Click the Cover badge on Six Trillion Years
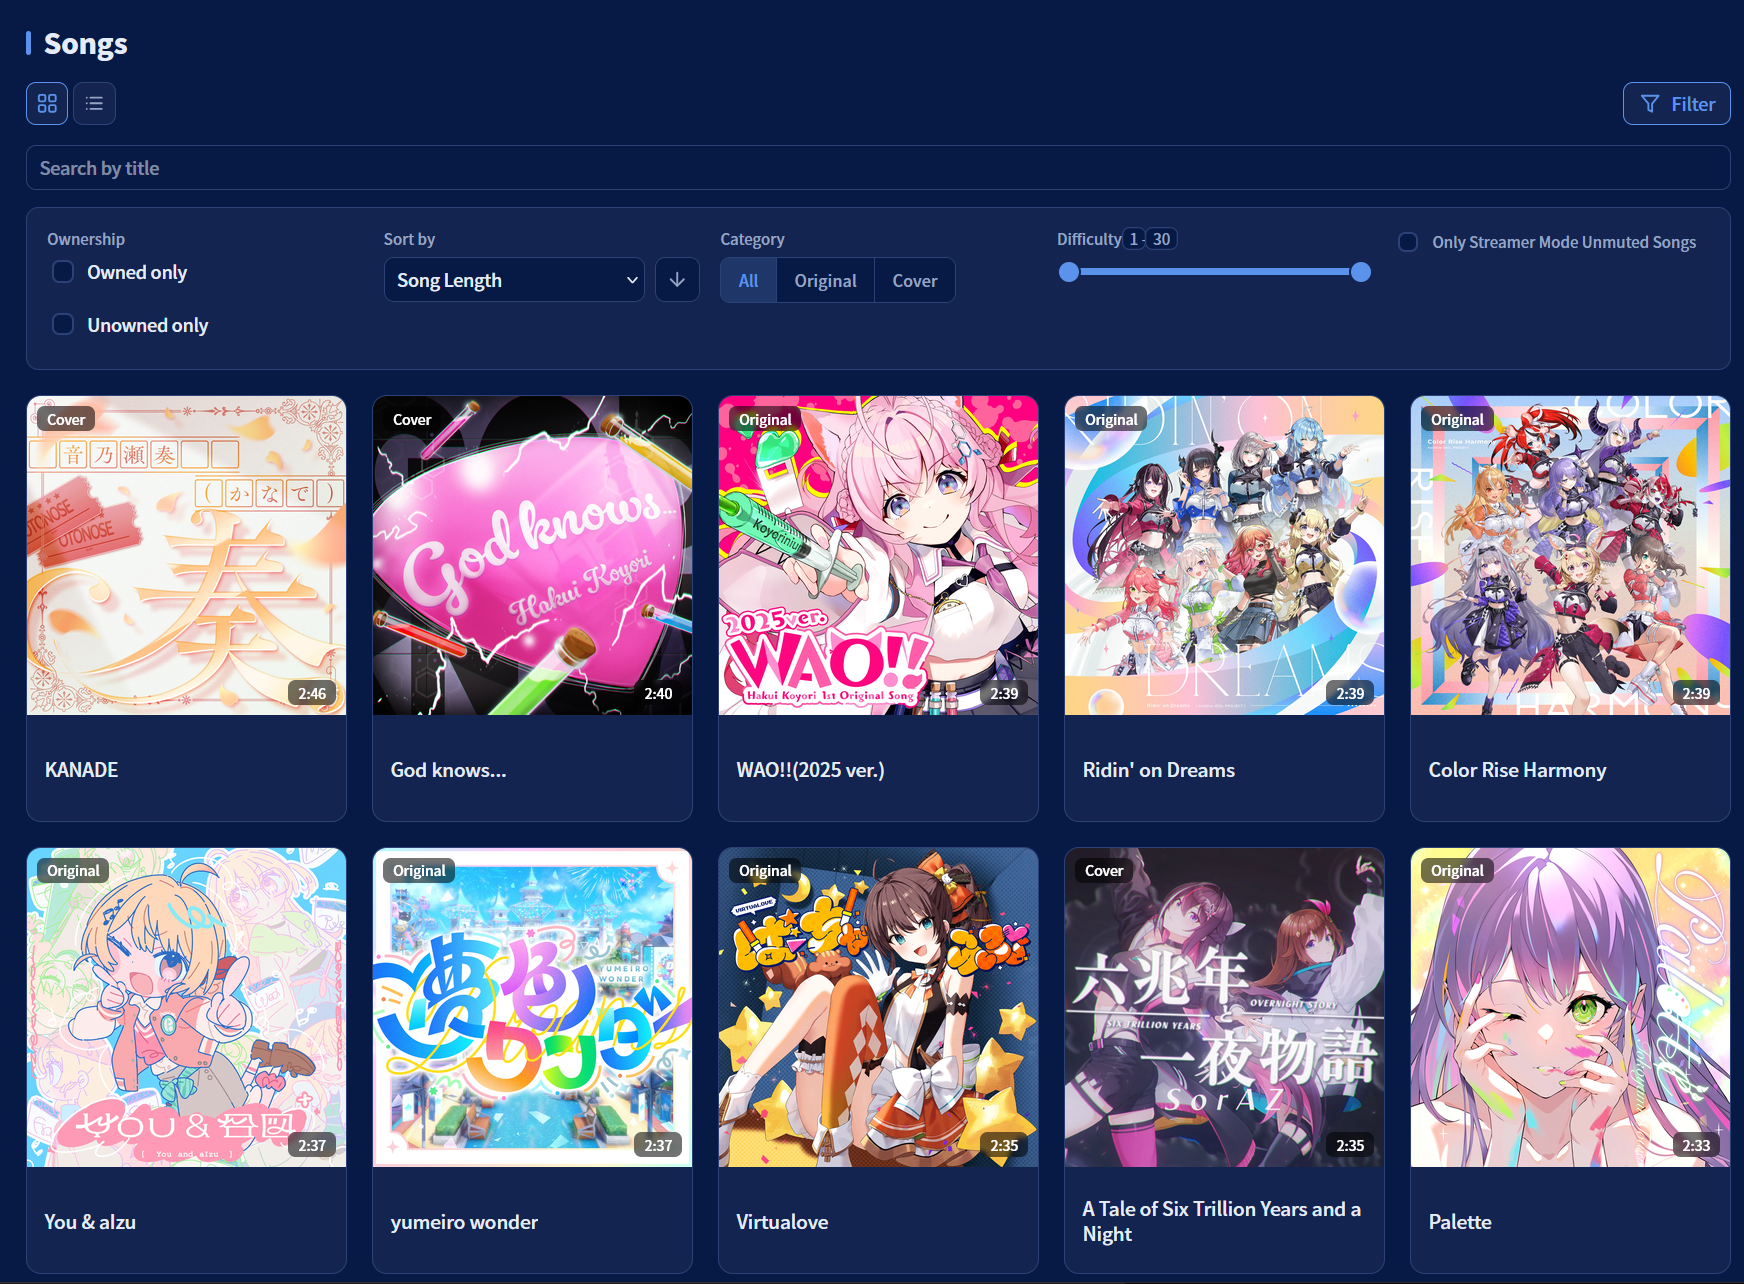 [x=1104, y=871]
